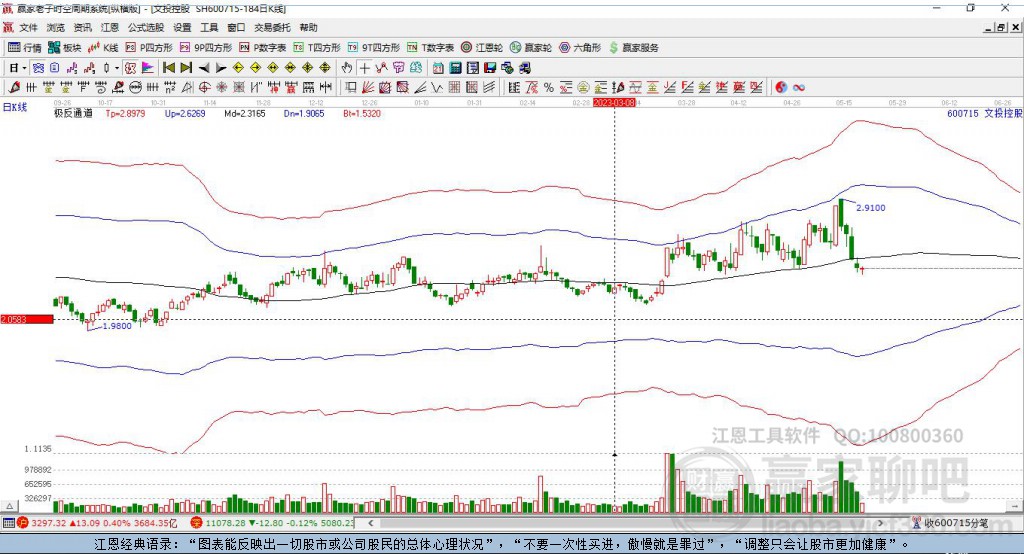Click the Md=2.3165 indicator value
The image size is (1024, 554).
pos(245,113)
